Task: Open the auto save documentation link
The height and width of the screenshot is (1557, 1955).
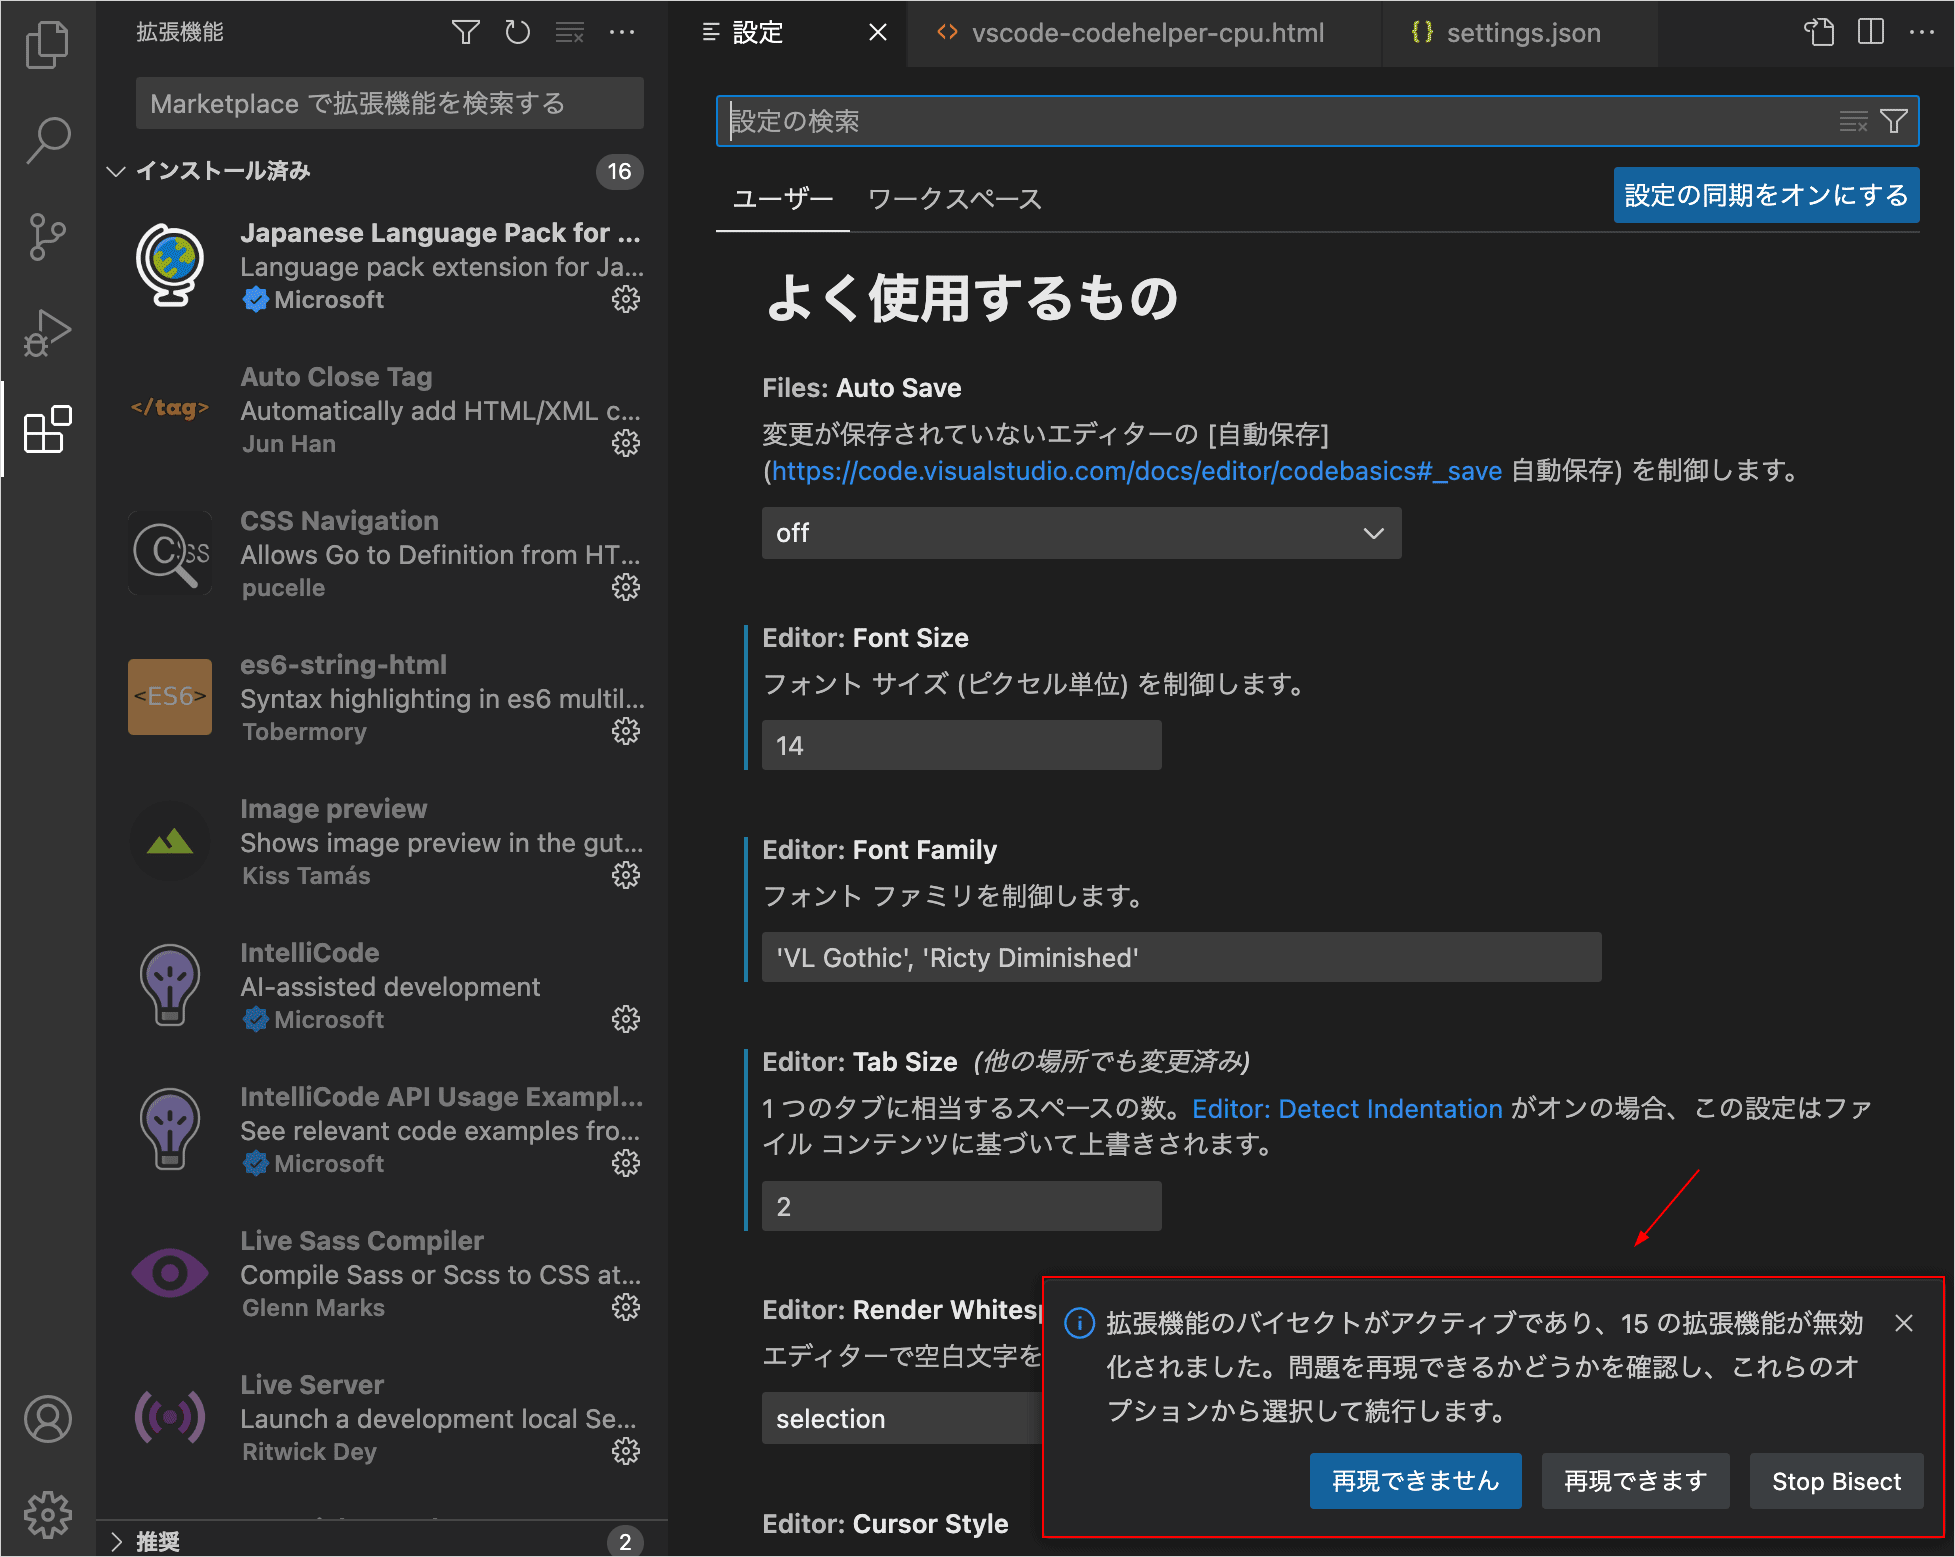Action: click(1136, 471)
